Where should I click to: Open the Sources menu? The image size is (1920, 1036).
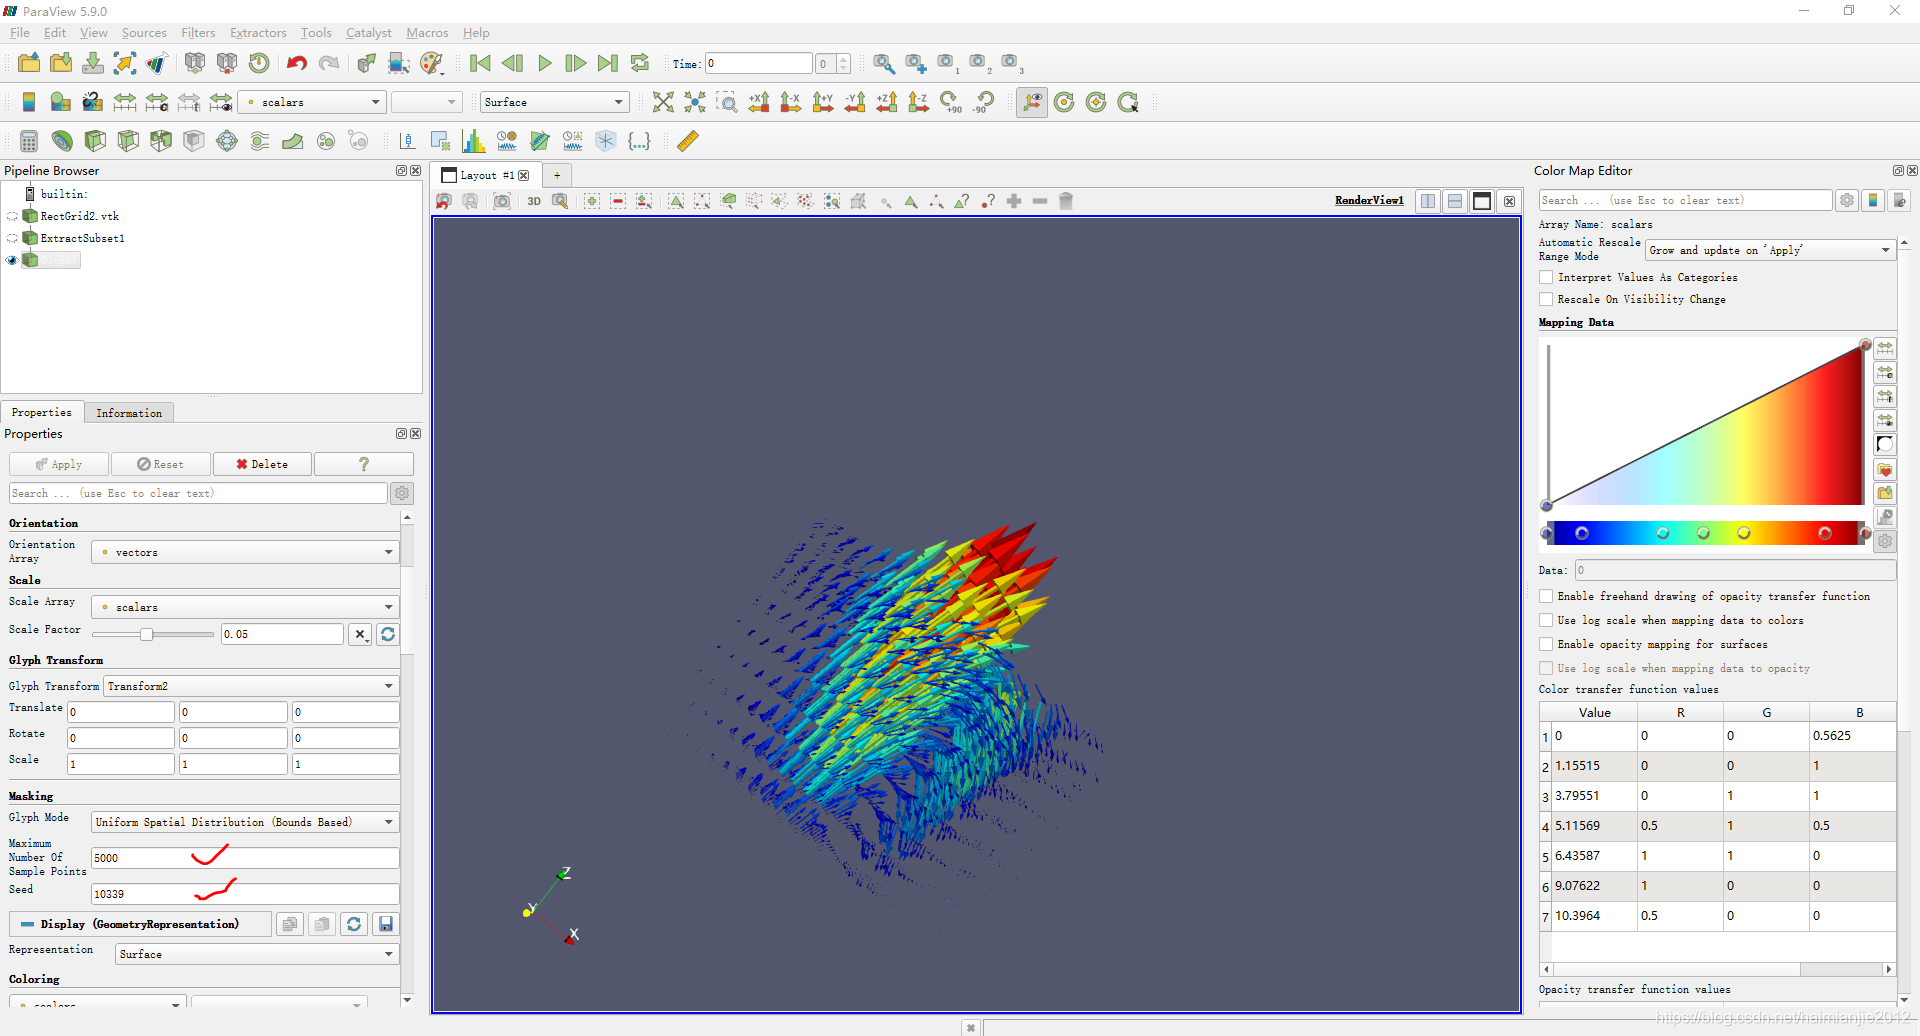click(x=144, y=33)
